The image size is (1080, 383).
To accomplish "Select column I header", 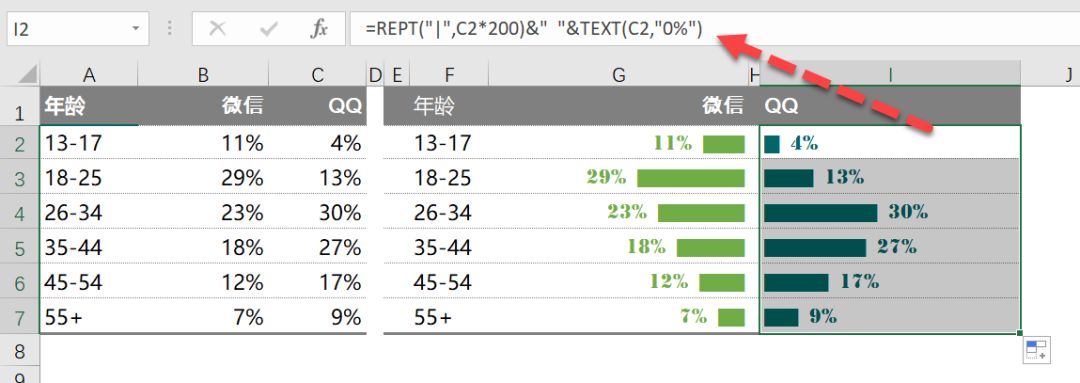I will [x=890, y=74].
